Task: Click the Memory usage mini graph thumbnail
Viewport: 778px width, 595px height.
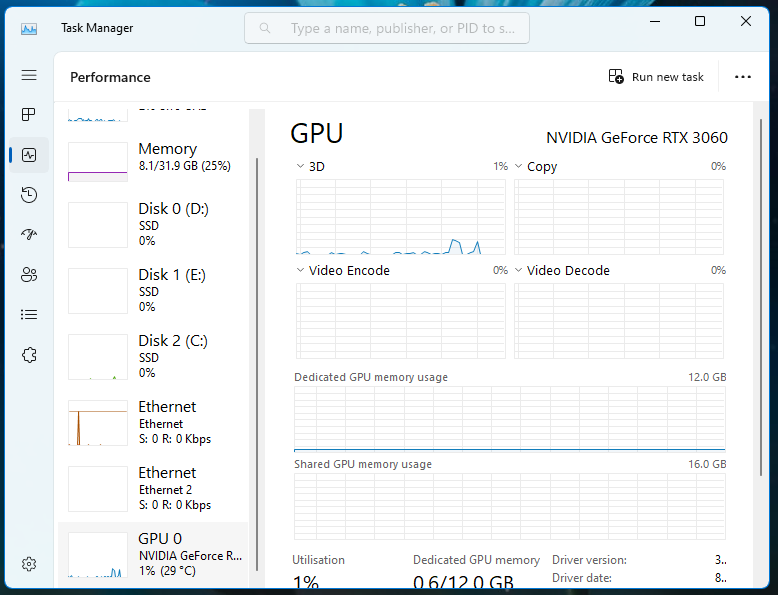Action: [x=98, y=162]
